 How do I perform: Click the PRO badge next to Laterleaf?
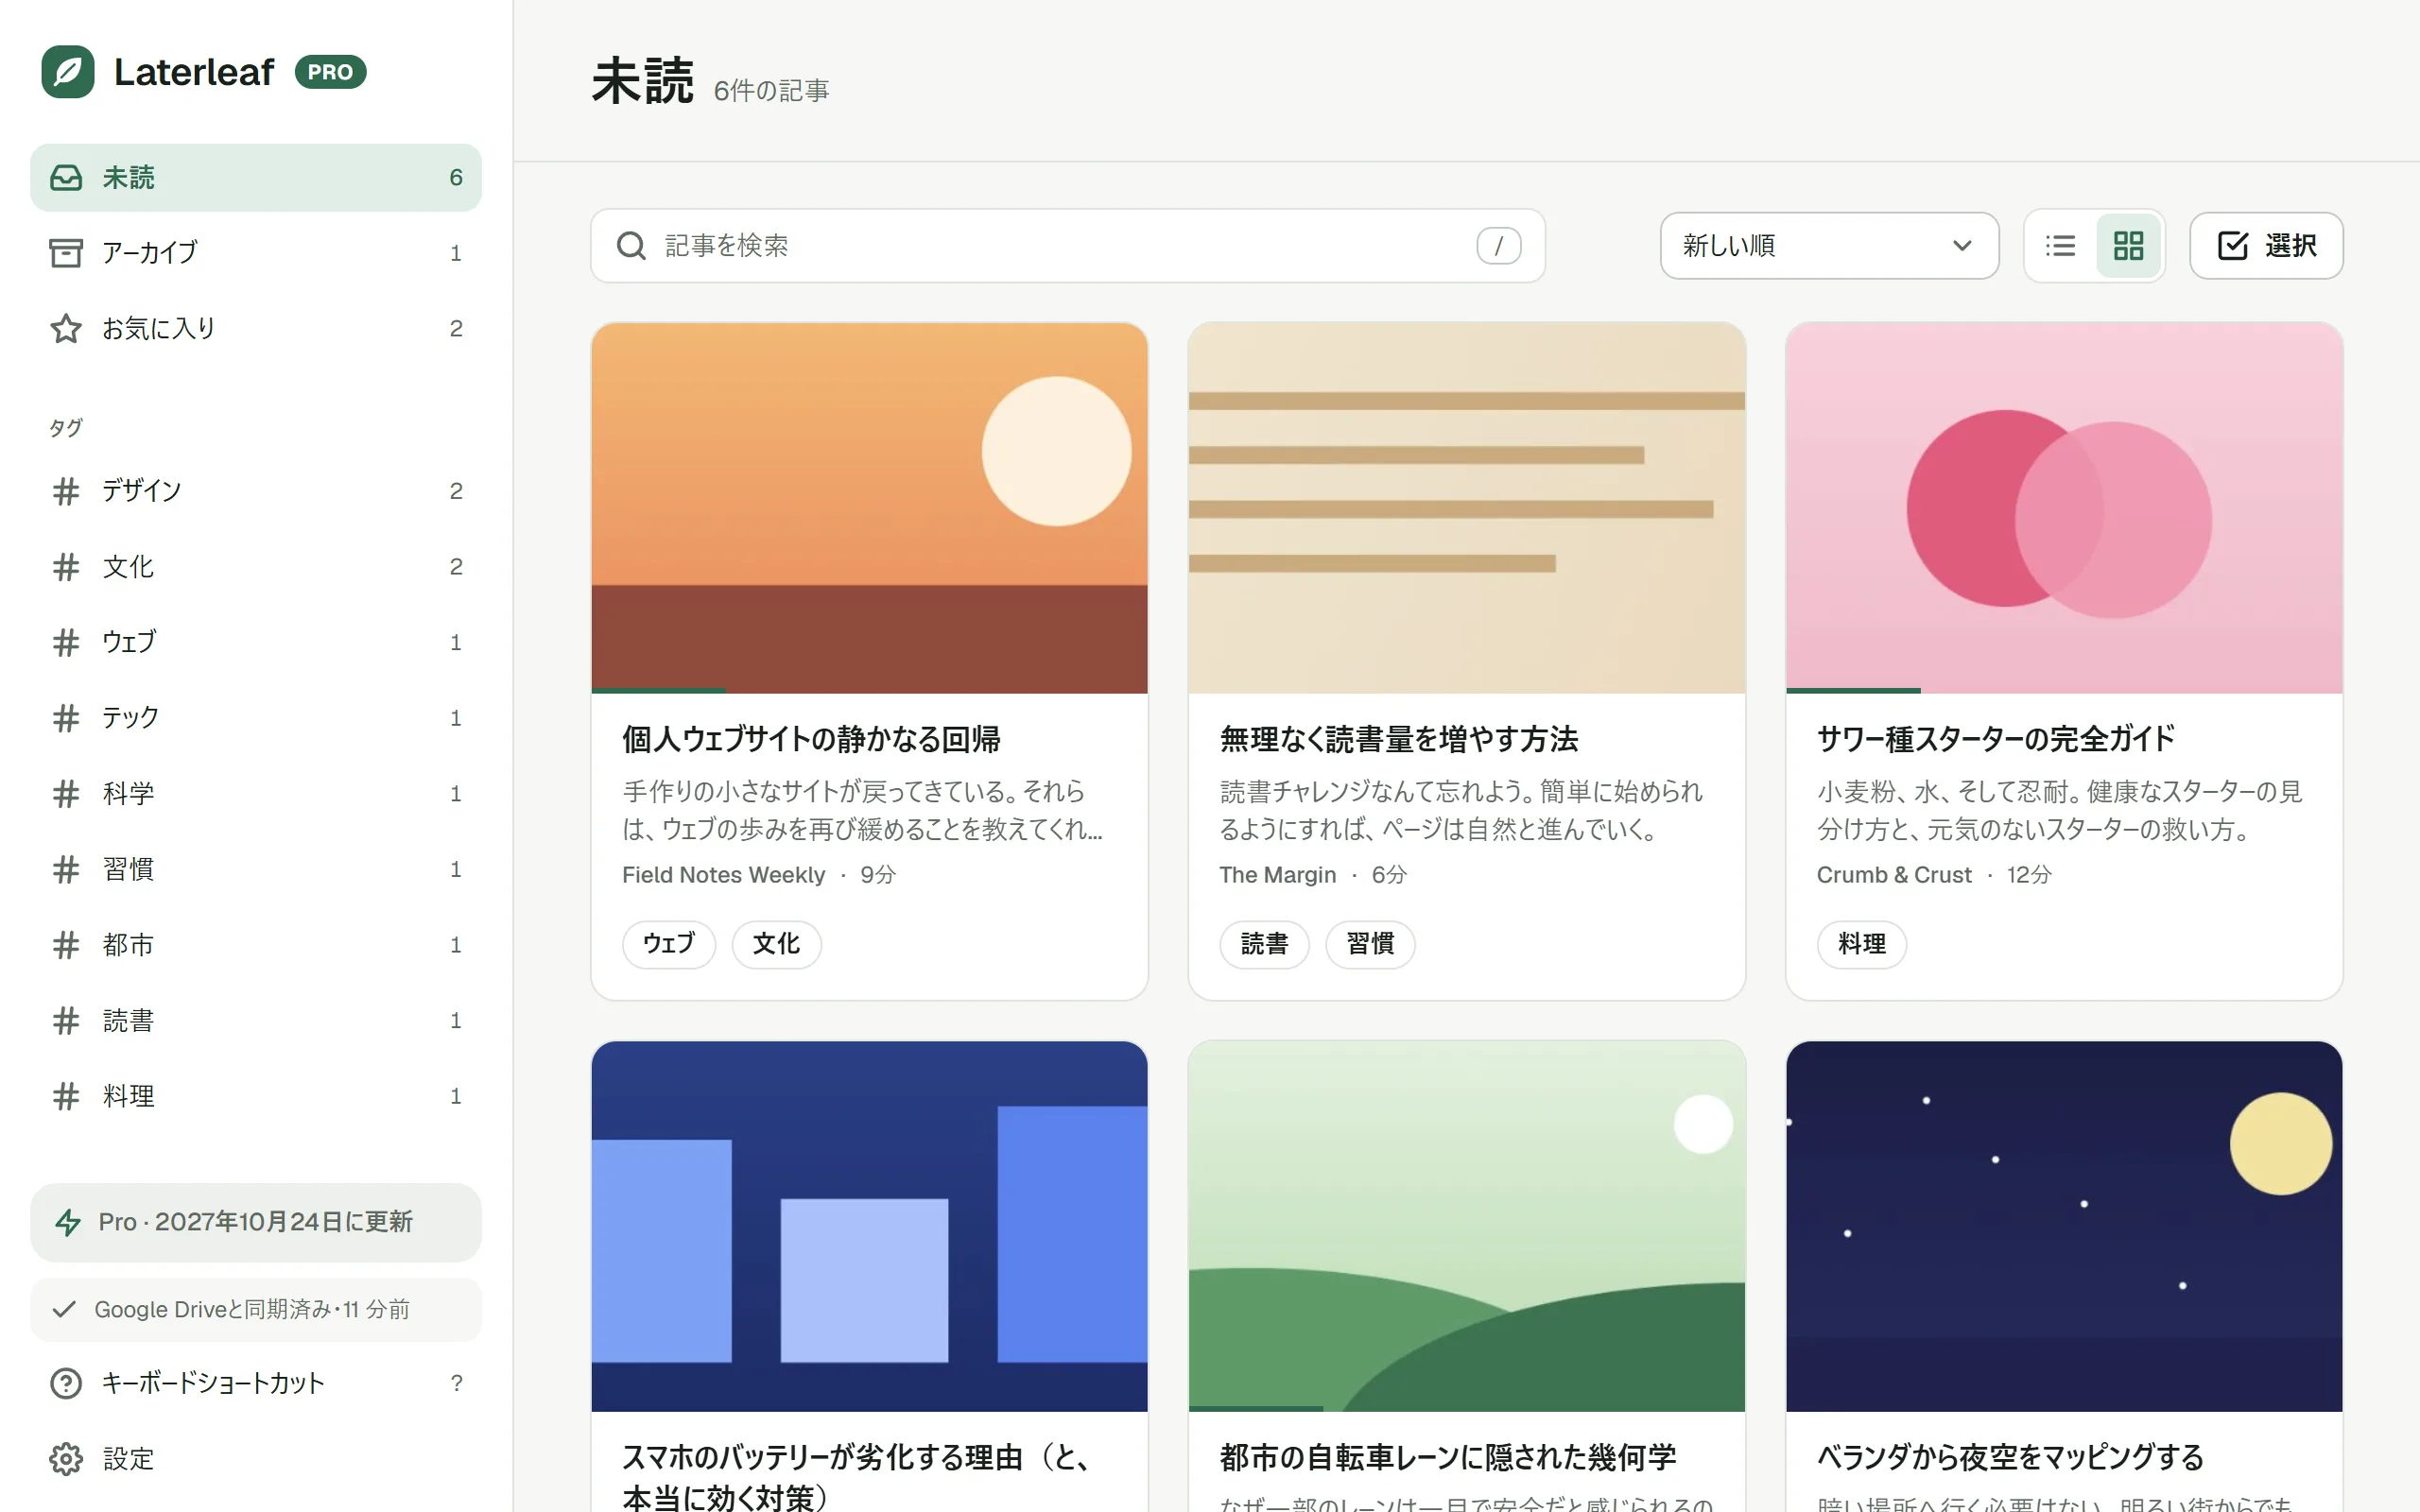pyautogui.click(x=331, y=72)
